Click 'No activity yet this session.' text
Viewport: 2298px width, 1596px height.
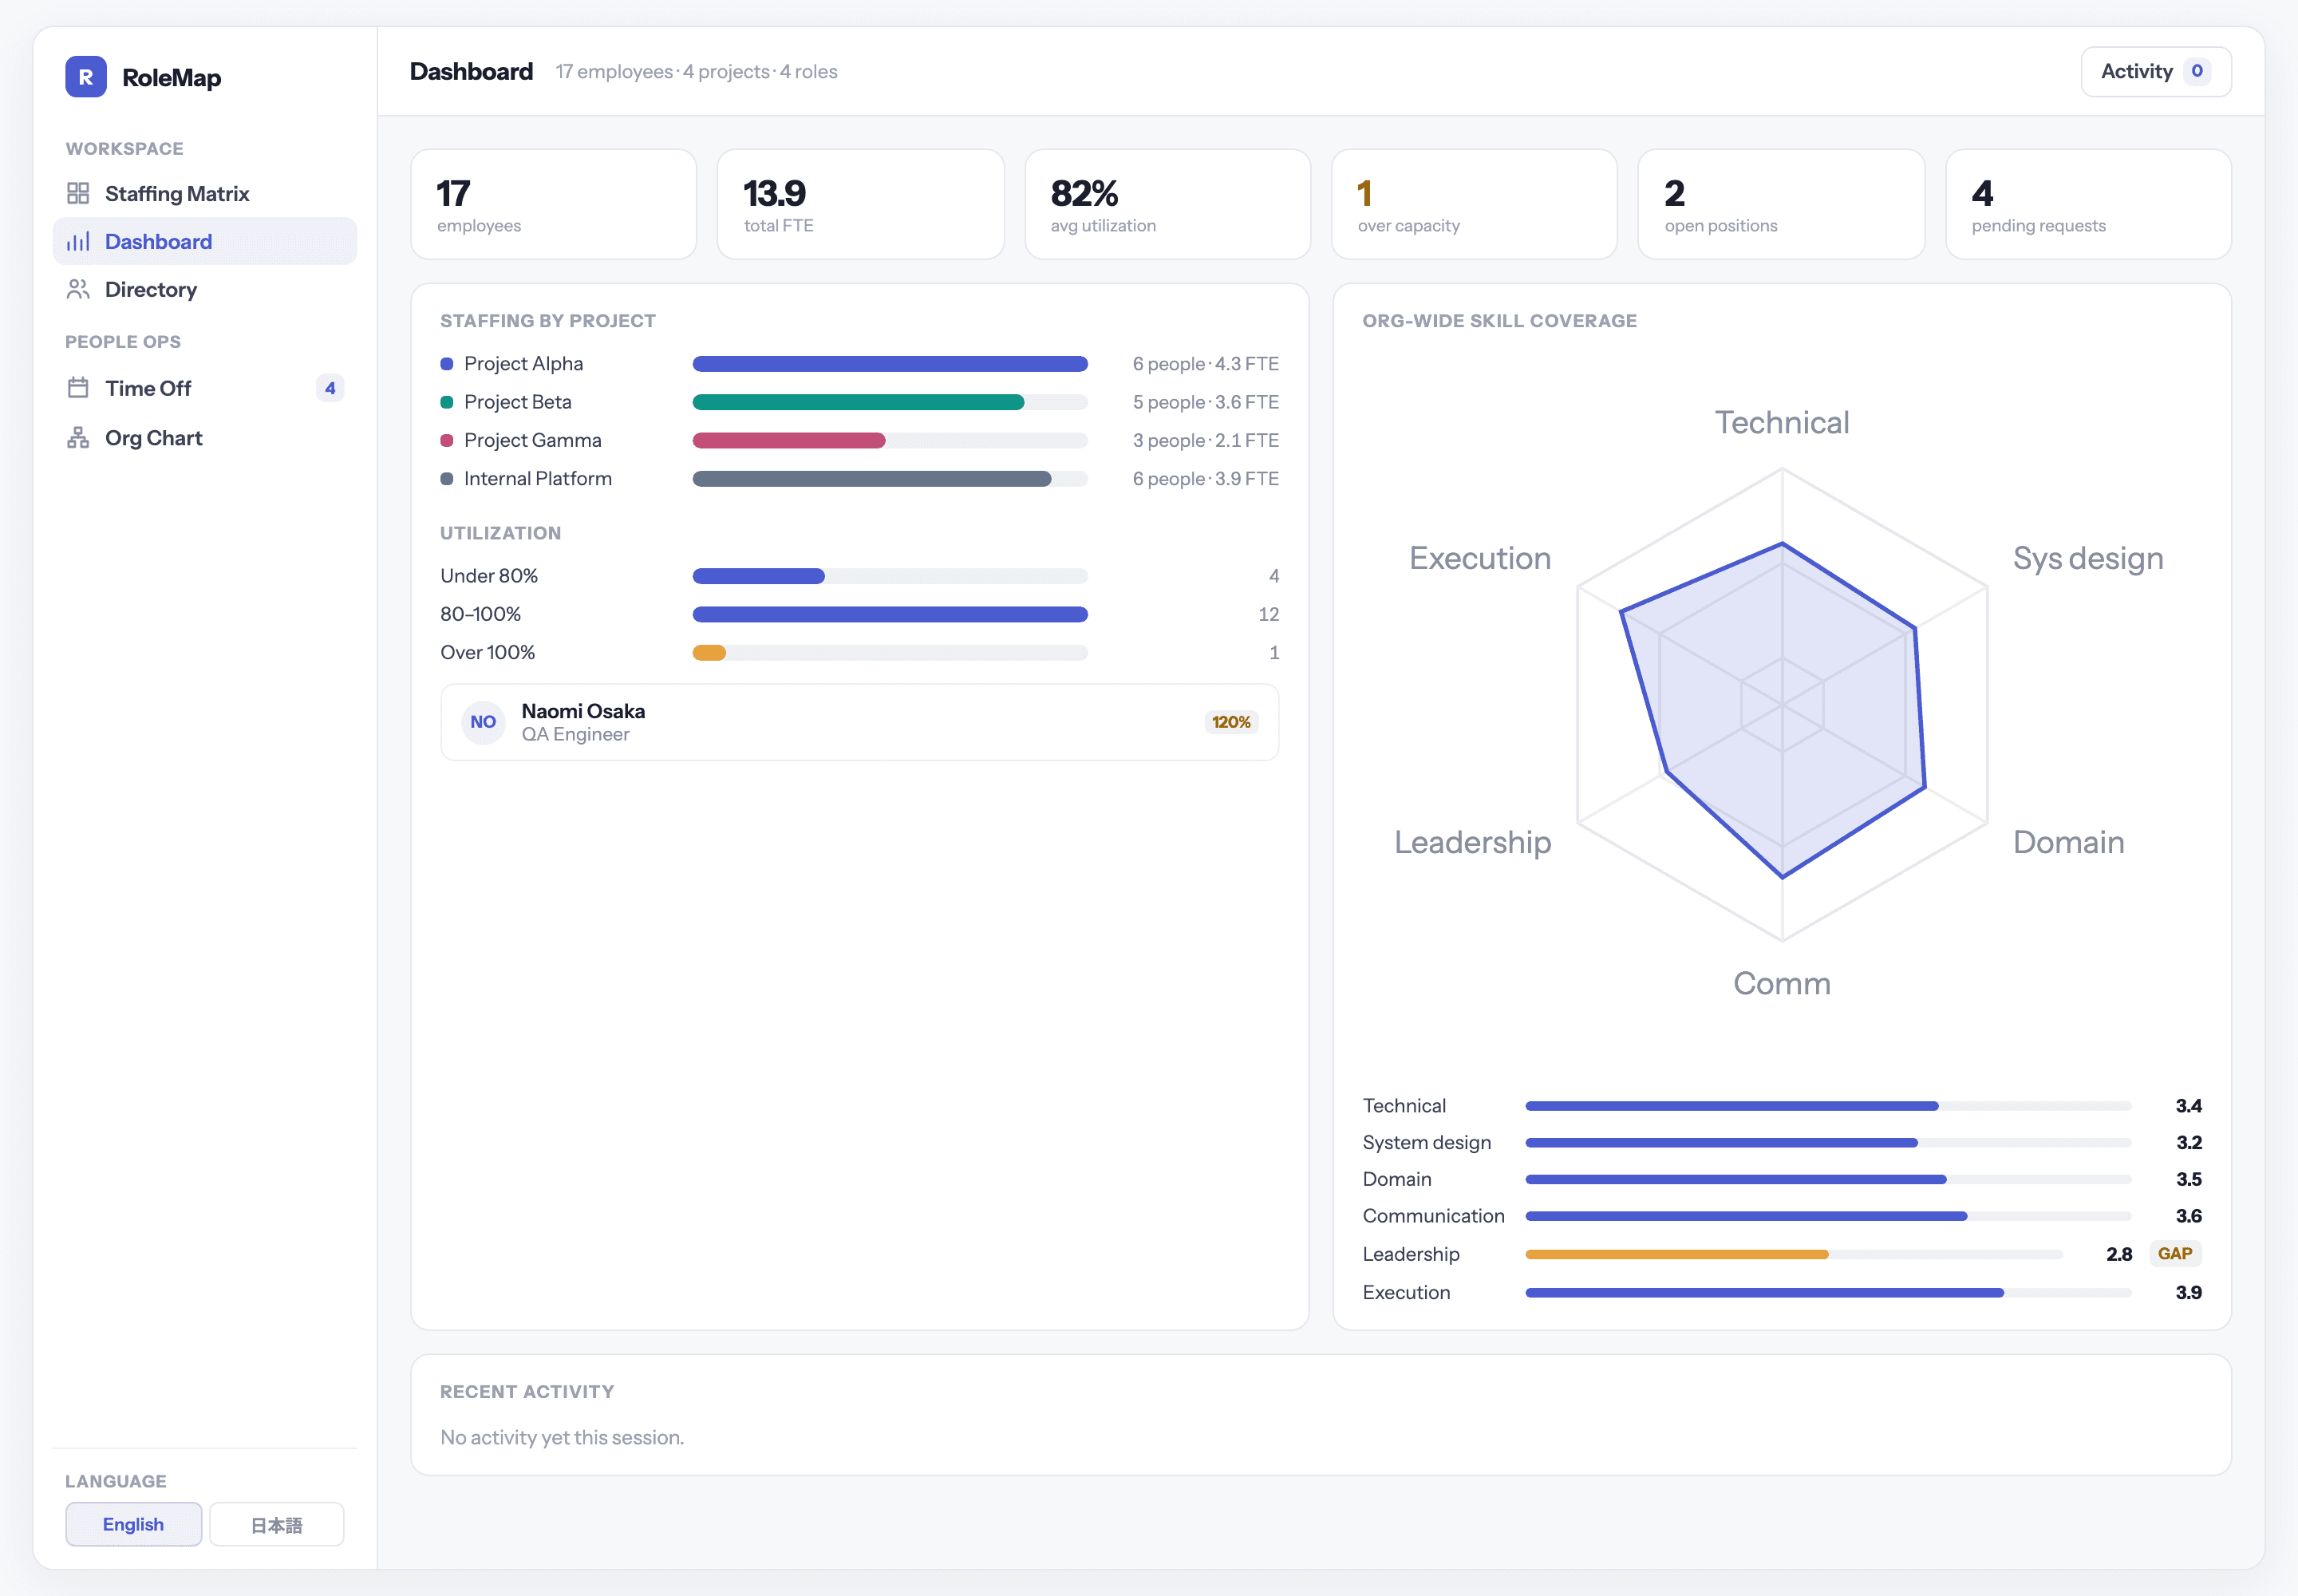562,1438
